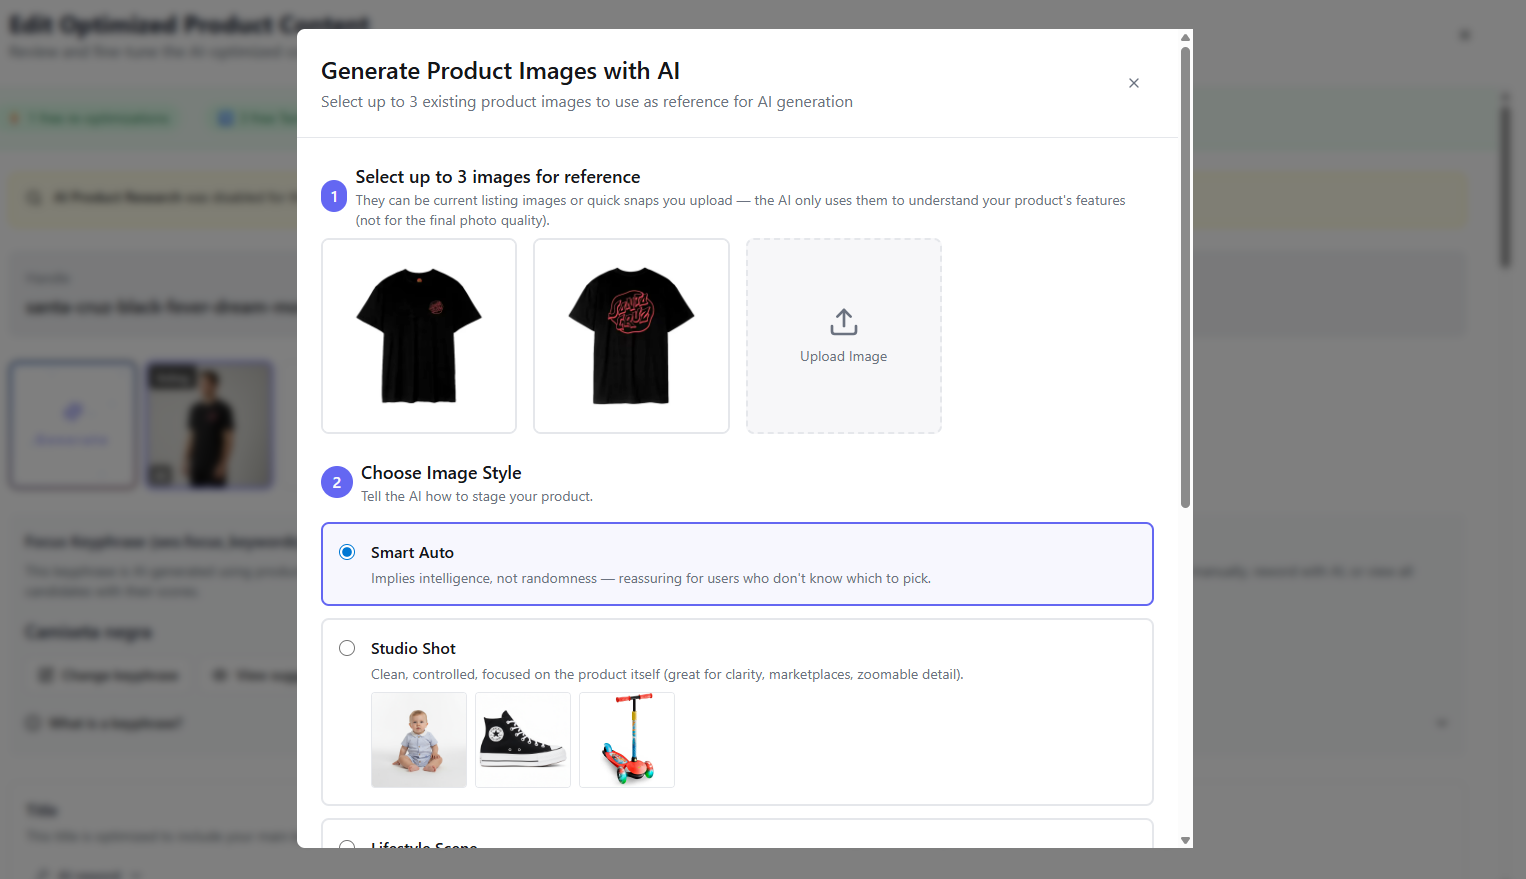1526x879 pixels.
Task: Click the step 2 circle badge
Action: [336, 482]
